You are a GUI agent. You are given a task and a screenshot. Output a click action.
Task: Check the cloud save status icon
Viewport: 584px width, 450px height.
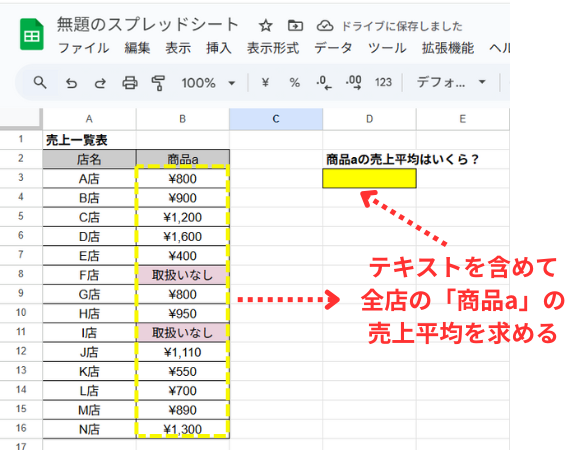(325, 26)
